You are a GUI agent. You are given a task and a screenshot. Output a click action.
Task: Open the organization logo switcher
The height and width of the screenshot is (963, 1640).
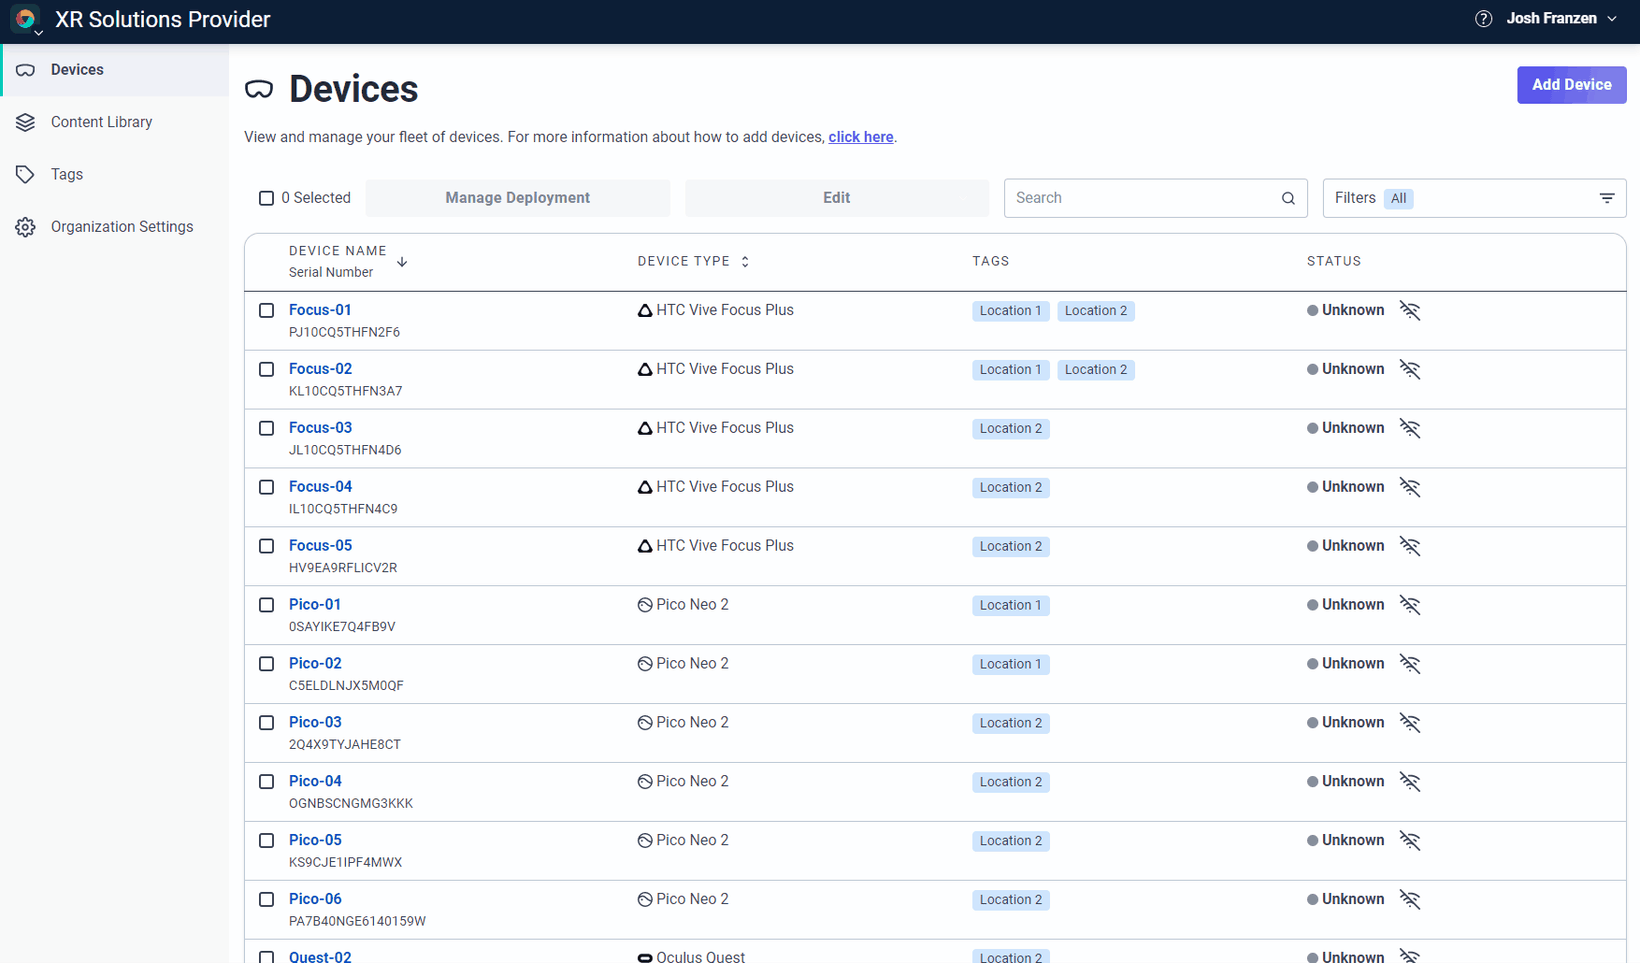(x=26, y=19)
